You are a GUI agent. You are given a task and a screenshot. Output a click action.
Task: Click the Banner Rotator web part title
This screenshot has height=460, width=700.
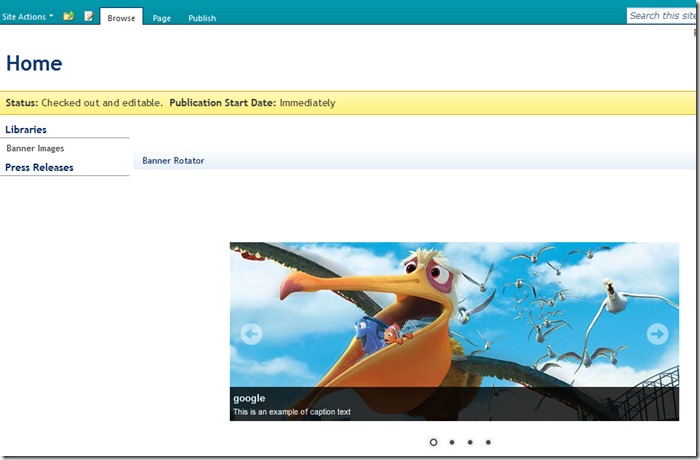pyautogui.click(x=173, y=161)
